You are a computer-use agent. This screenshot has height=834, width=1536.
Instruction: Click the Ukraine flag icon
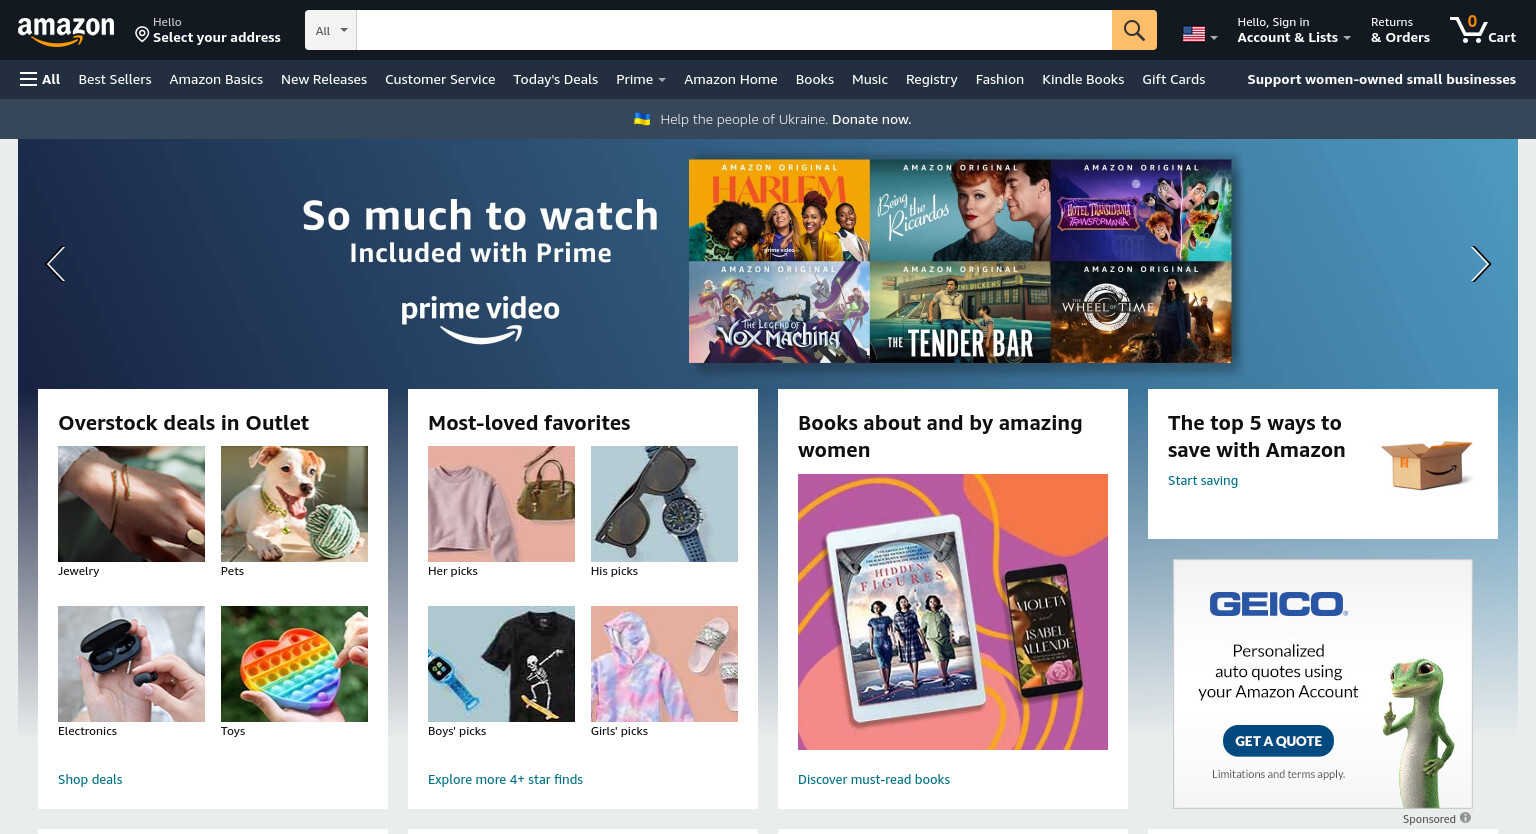click(x=642, y=119)
